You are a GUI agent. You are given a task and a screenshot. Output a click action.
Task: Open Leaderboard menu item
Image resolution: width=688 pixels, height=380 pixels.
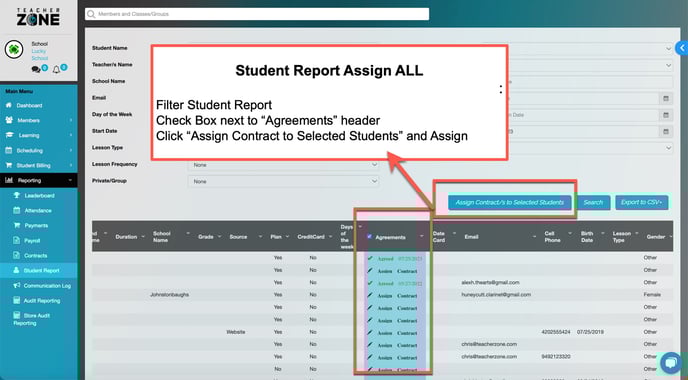click(x=39, y=195)
